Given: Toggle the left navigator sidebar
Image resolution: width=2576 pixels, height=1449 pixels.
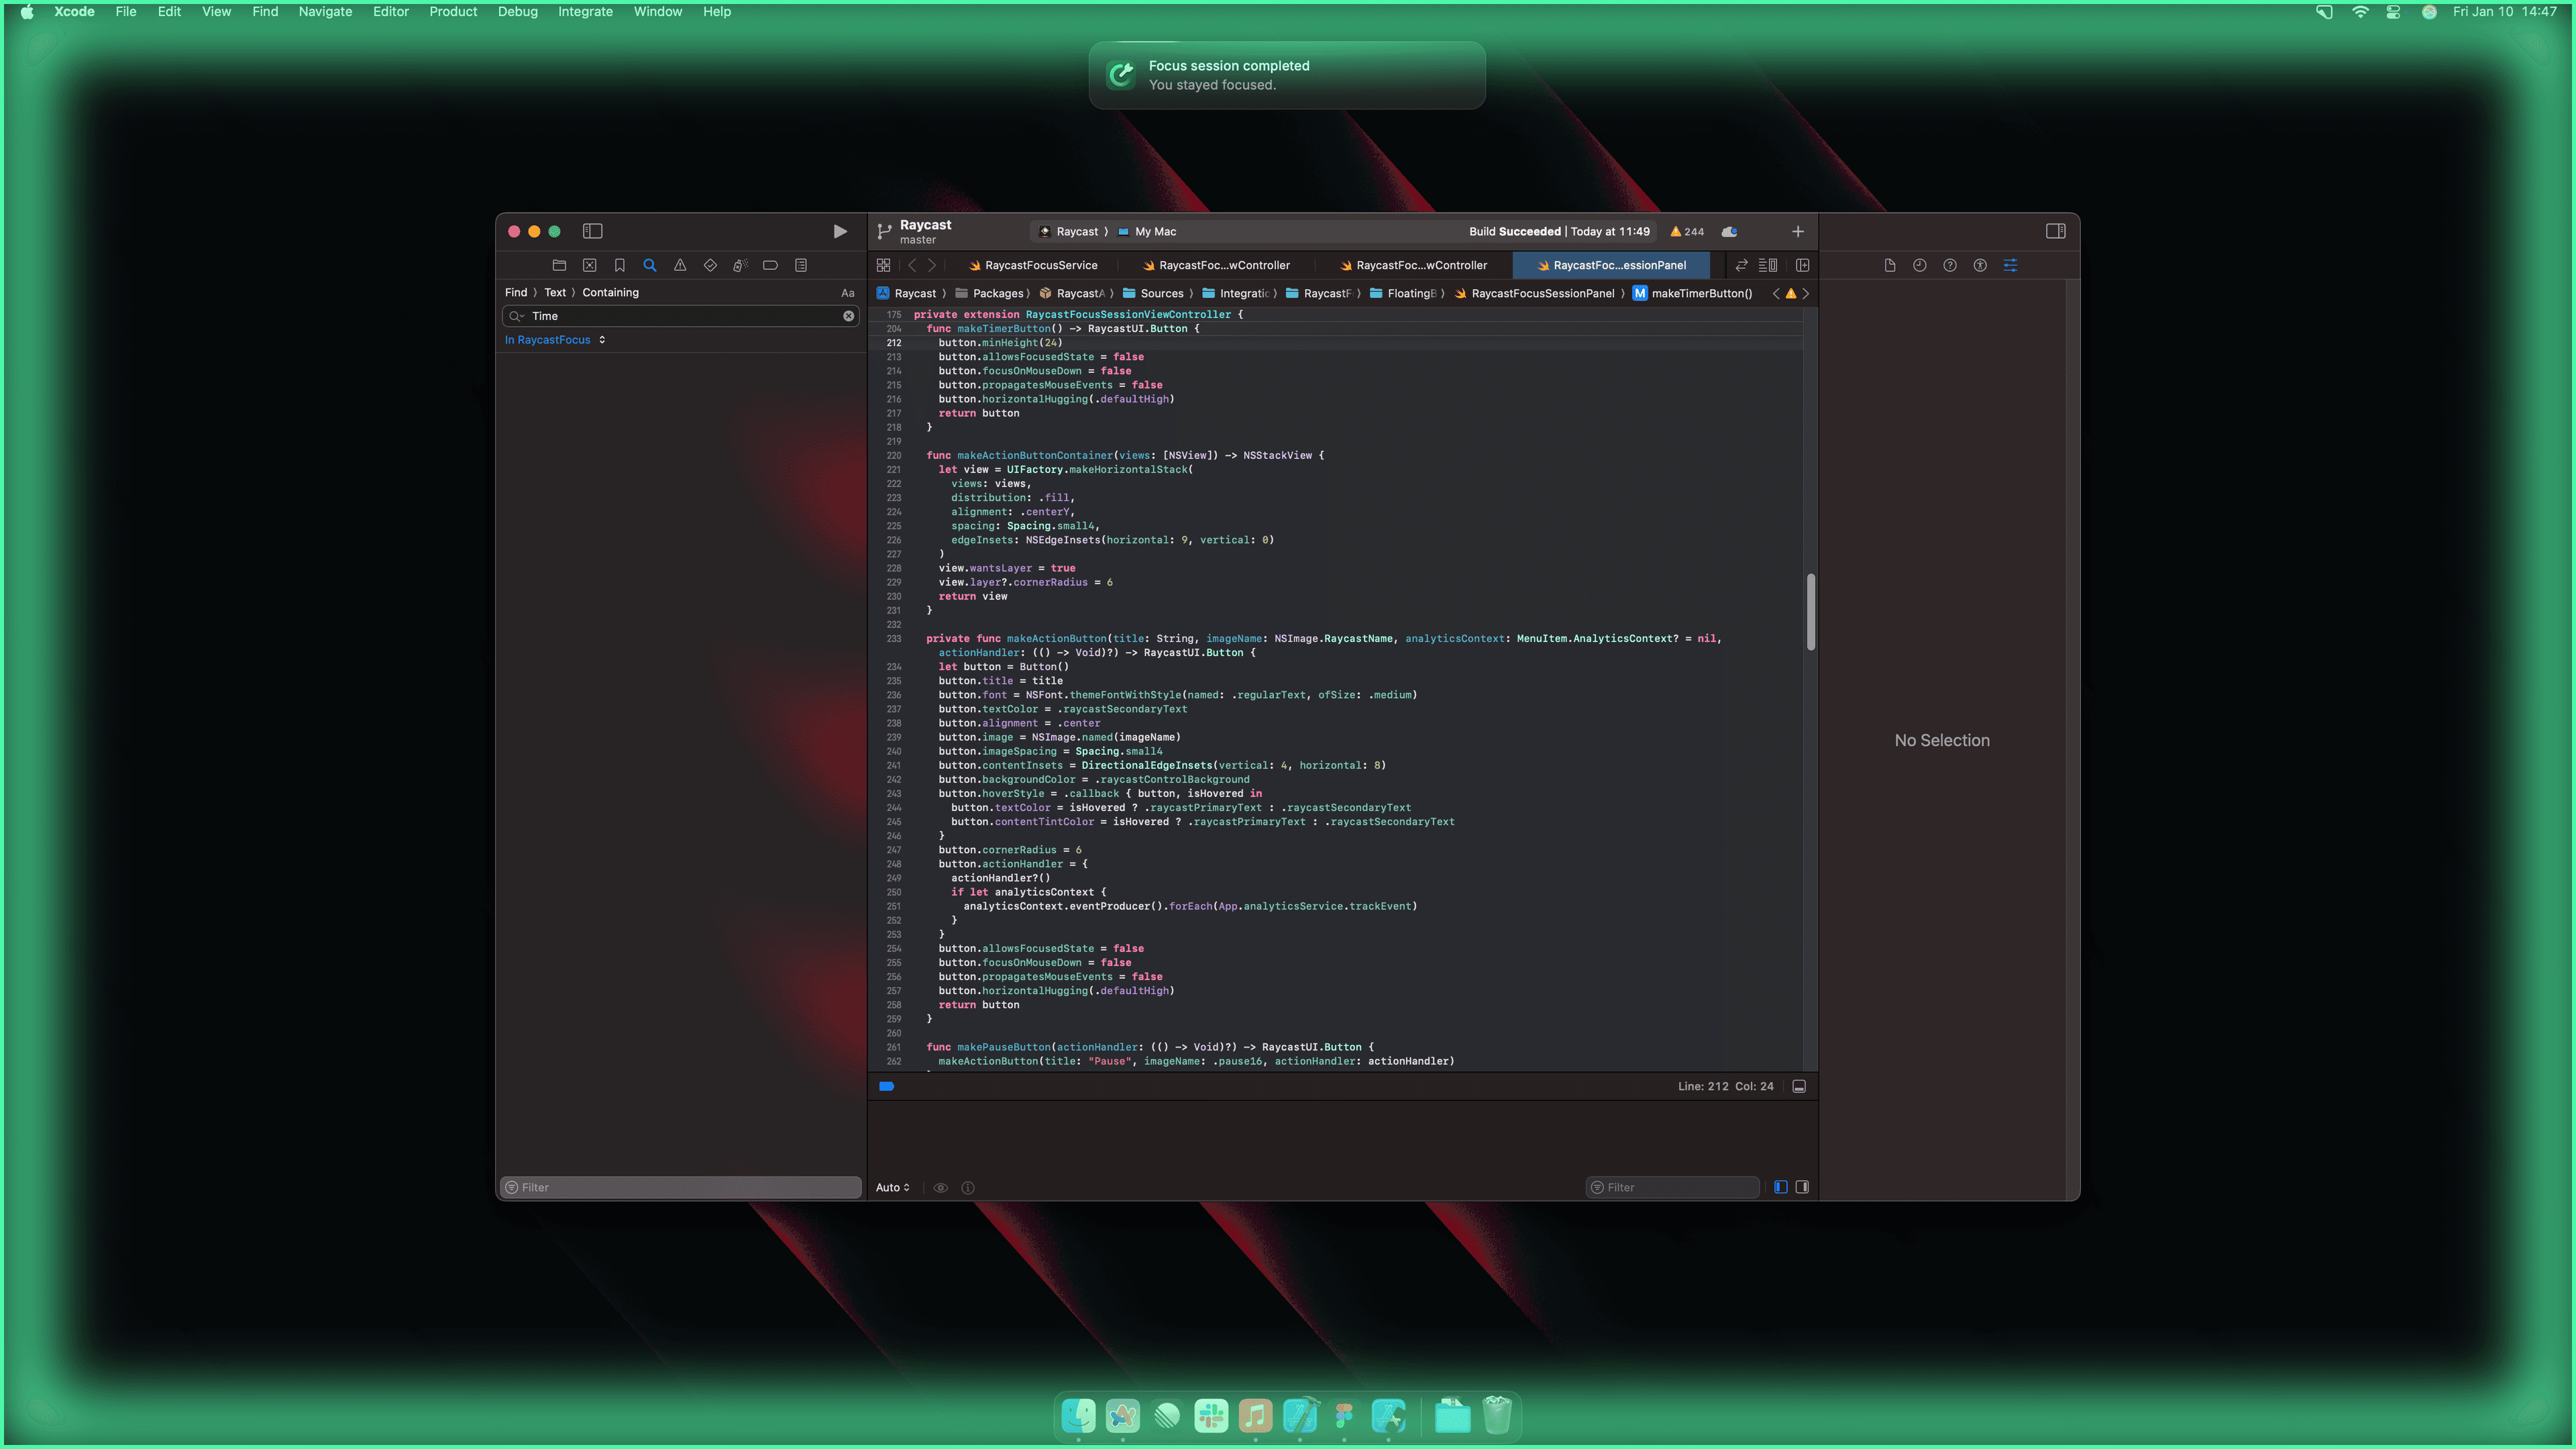Looking at the screenshot, I should coord(593,231).
